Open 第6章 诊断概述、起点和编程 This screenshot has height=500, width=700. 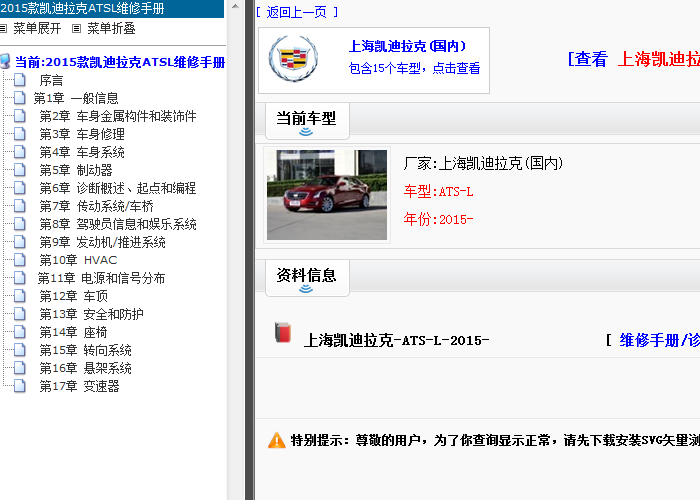[x=118, y=188]
